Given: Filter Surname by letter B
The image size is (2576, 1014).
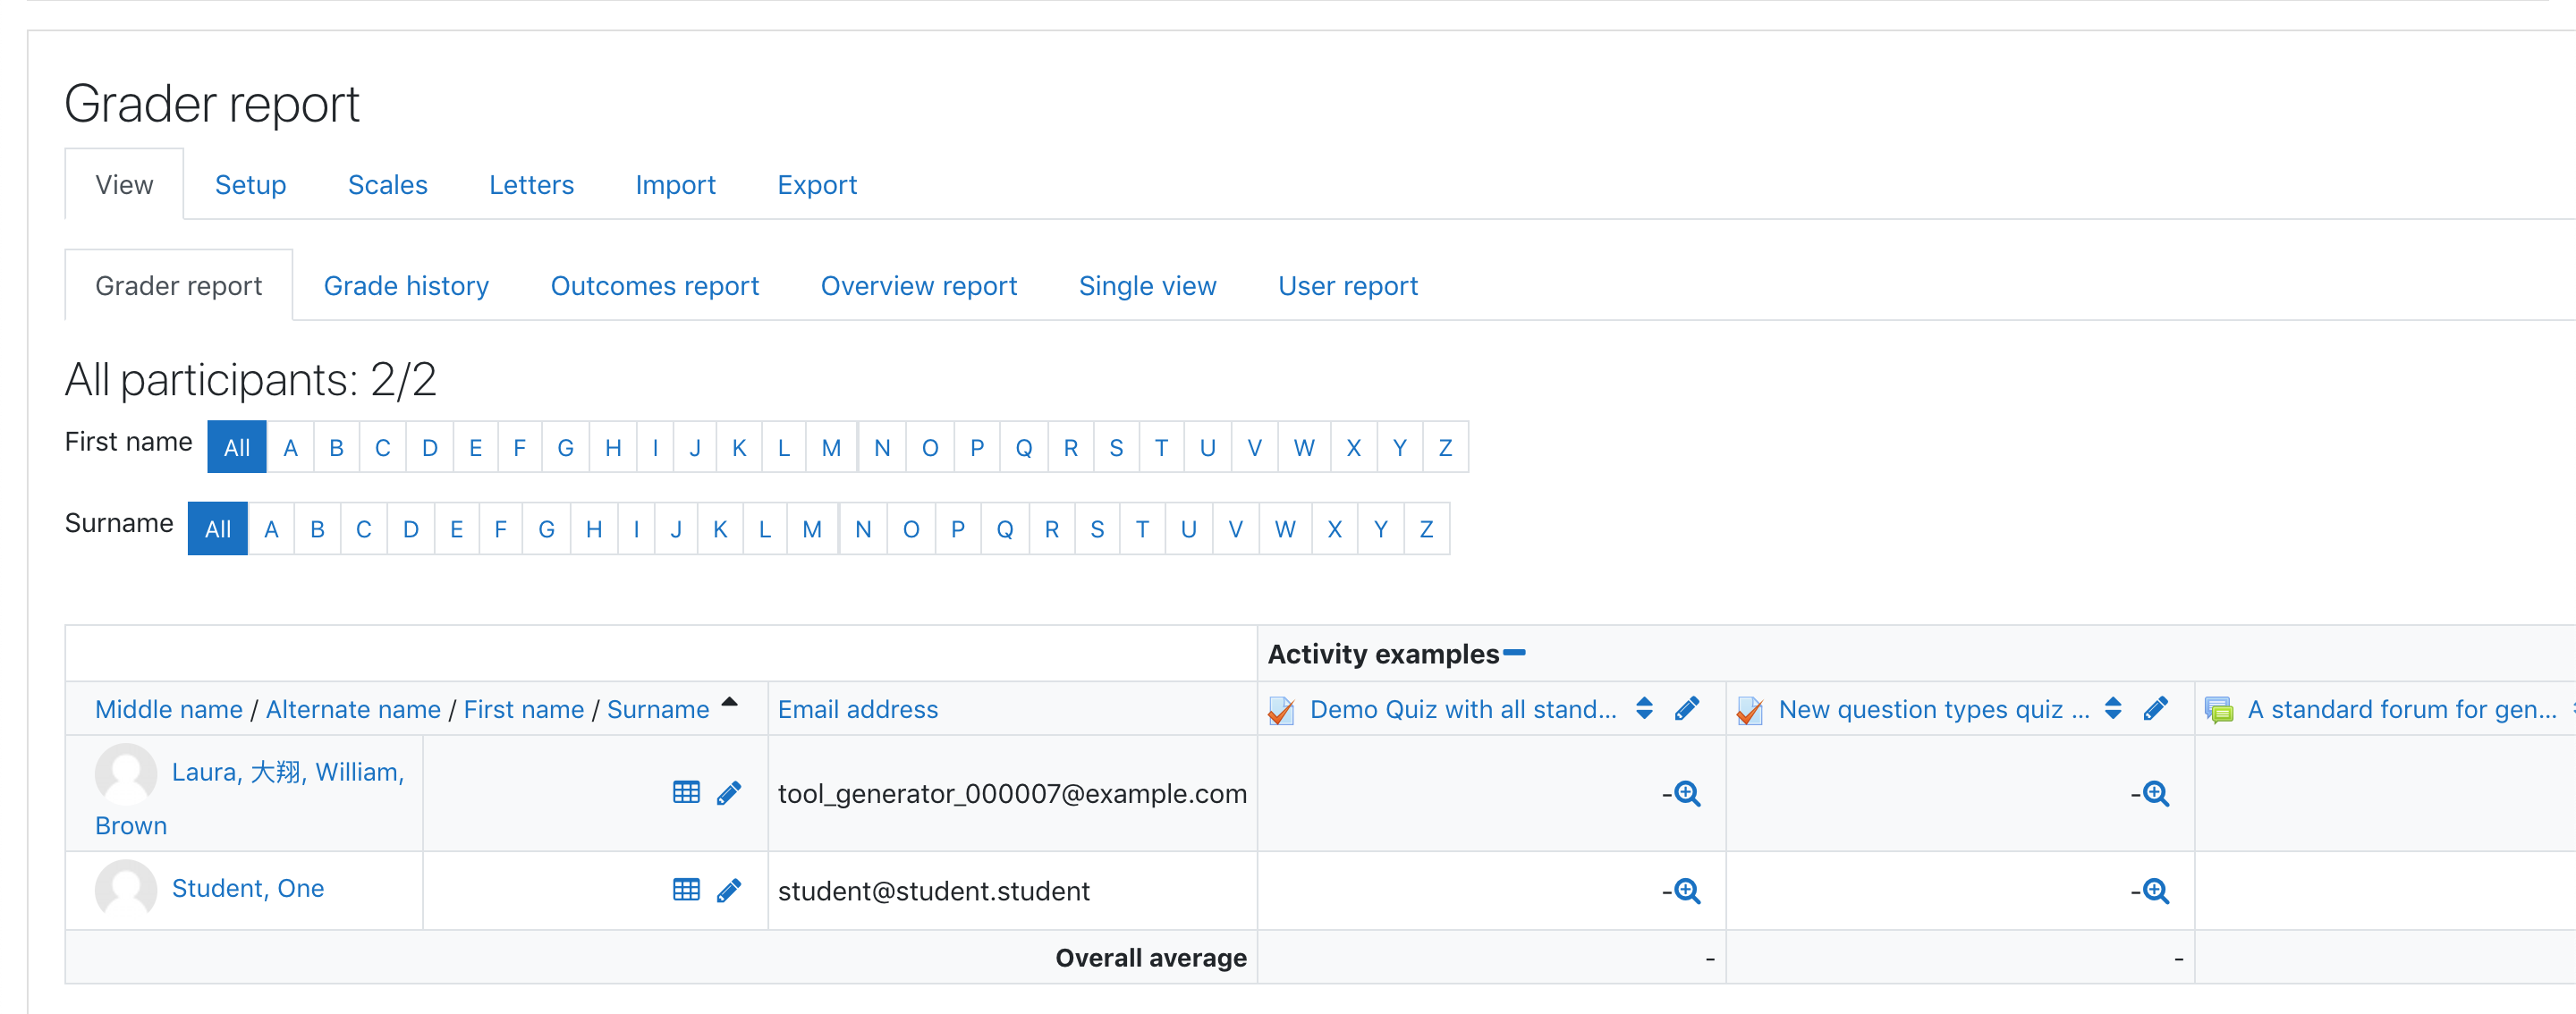Looking at the screenshot, I should (x=317, y=529).
